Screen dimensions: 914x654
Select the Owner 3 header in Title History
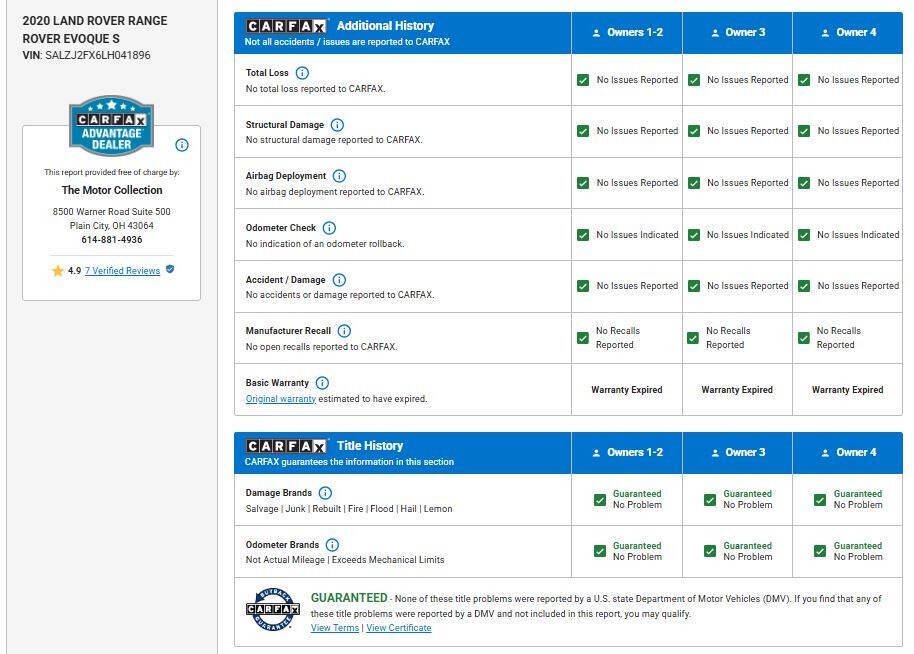point(737,452)
